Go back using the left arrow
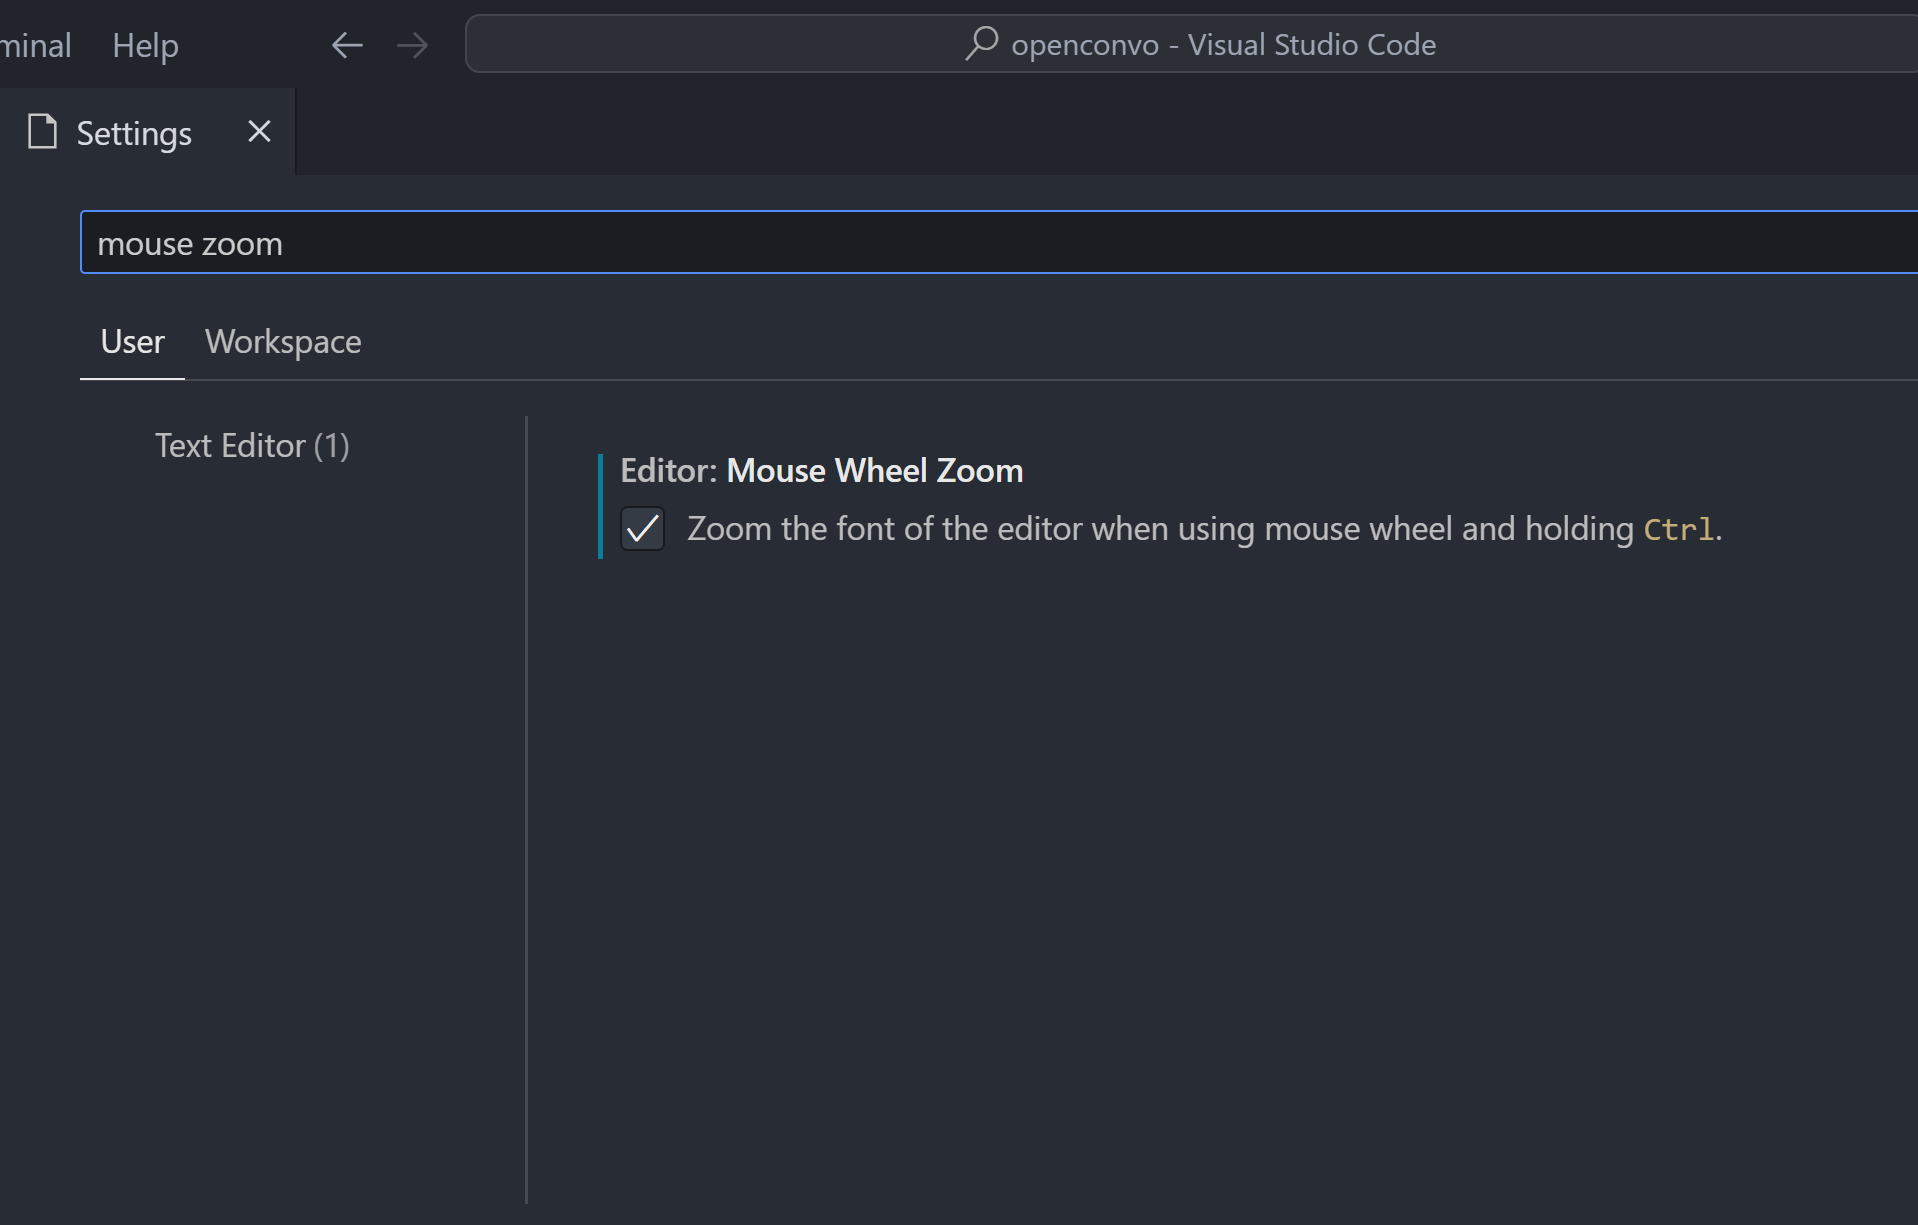This screenshot has height=1225, width=1918. [x=346, y=45]
